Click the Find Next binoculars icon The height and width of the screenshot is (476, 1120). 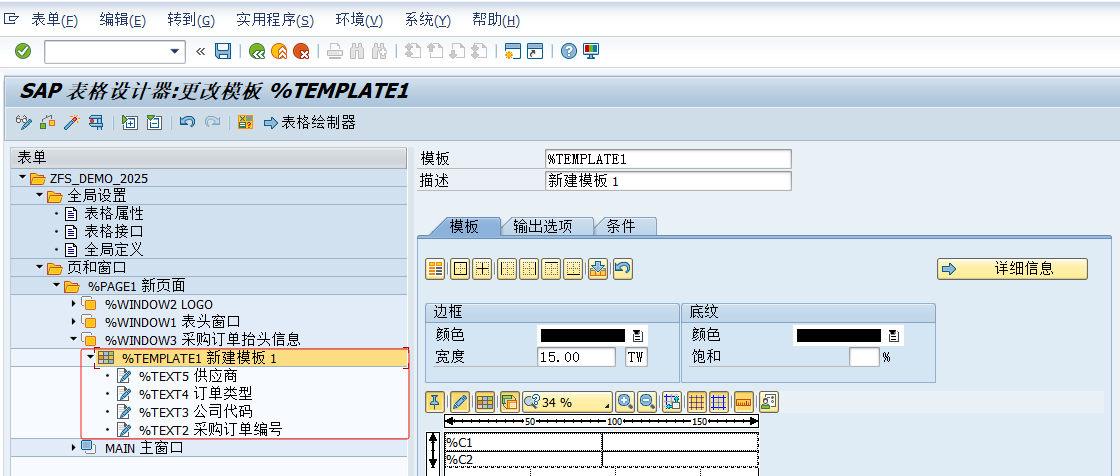tap(379, 51)
